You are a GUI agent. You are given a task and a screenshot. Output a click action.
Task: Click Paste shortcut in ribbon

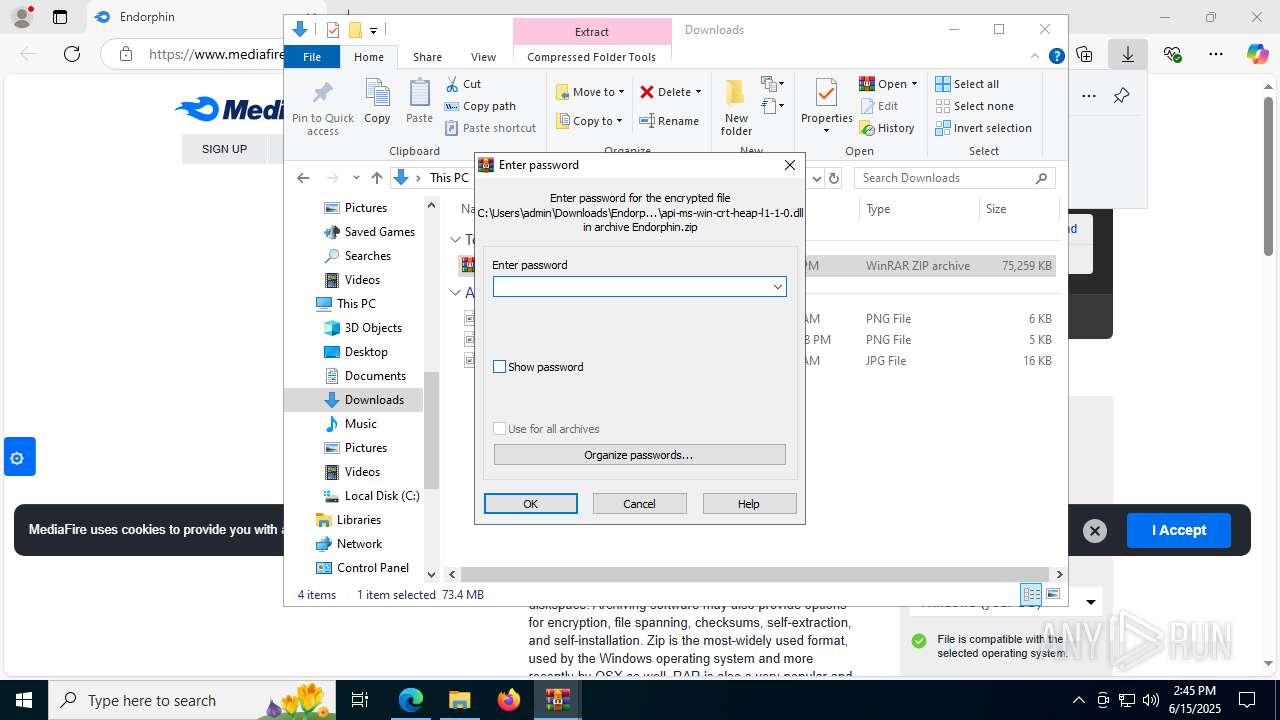490,128
